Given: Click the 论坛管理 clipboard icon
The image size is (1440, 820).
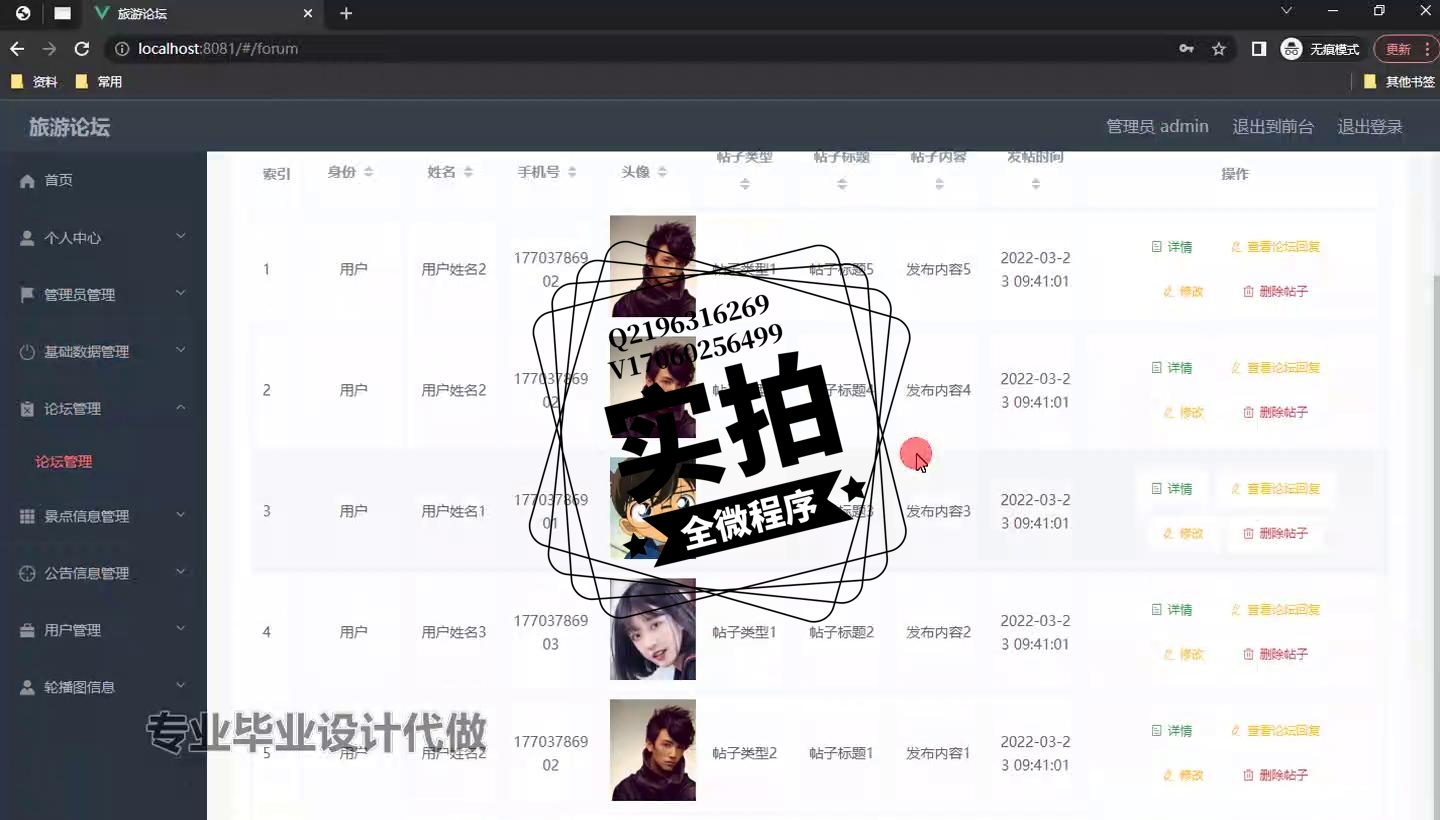Looking at the screenshot, I should pyautogui.click(x=27, y=409).
